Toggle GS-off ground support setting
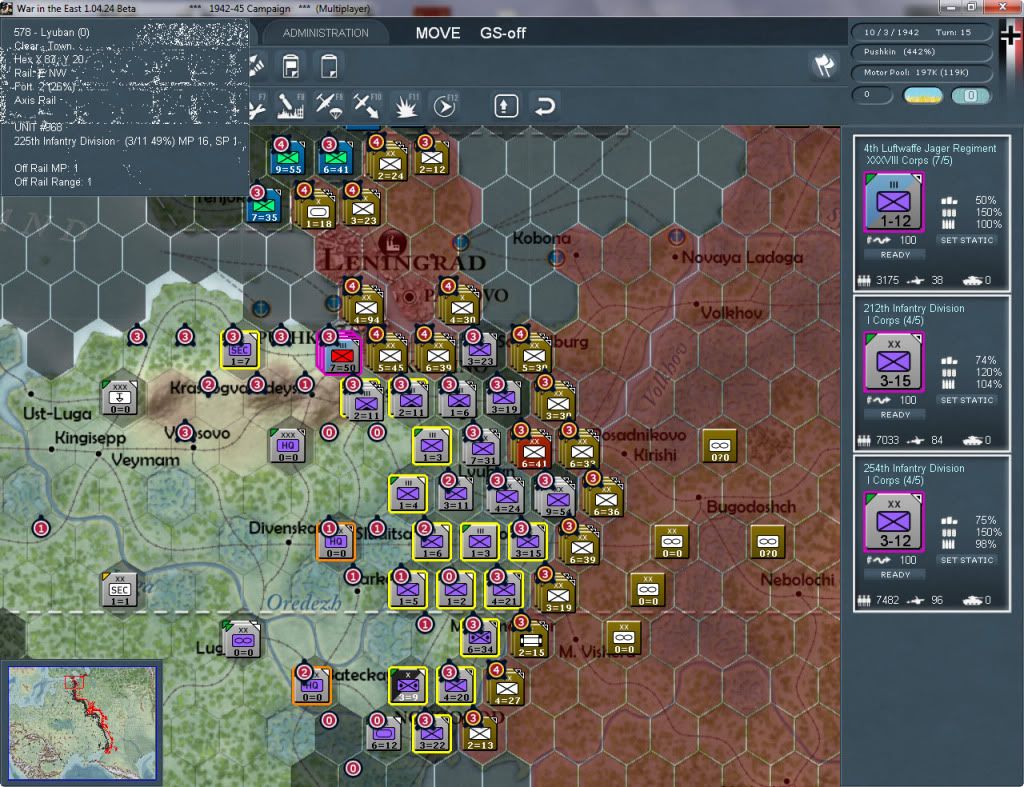 click(x=503, y=33)
